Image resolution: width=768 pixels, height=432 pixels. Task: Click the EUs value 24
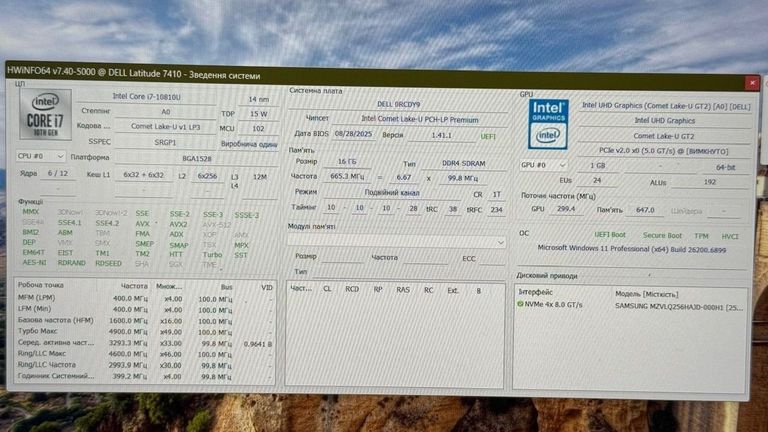[597, 180]
